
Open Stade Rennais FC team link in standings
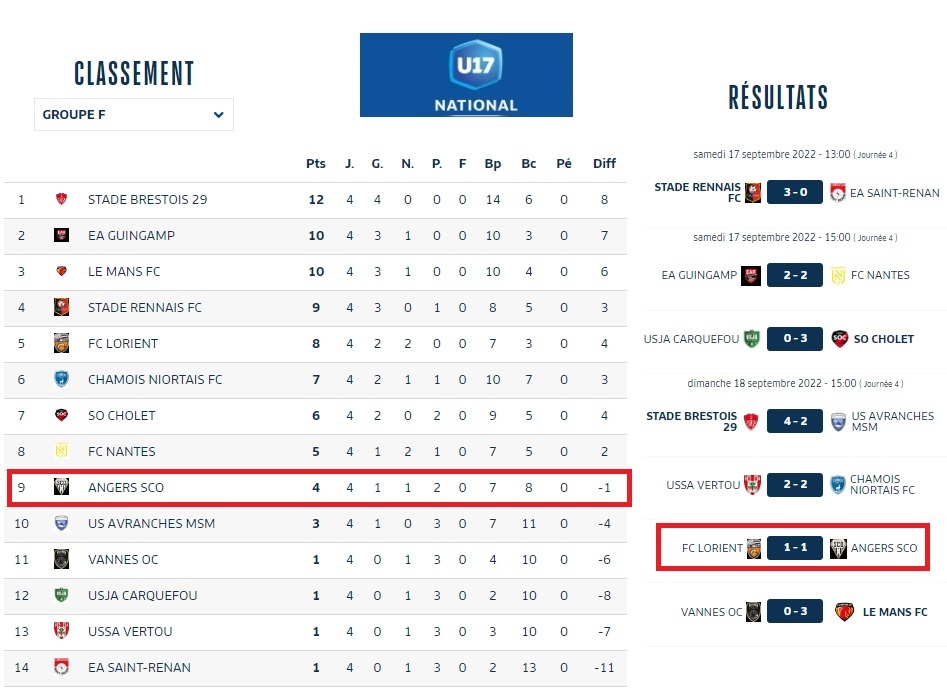pos(144,308)
